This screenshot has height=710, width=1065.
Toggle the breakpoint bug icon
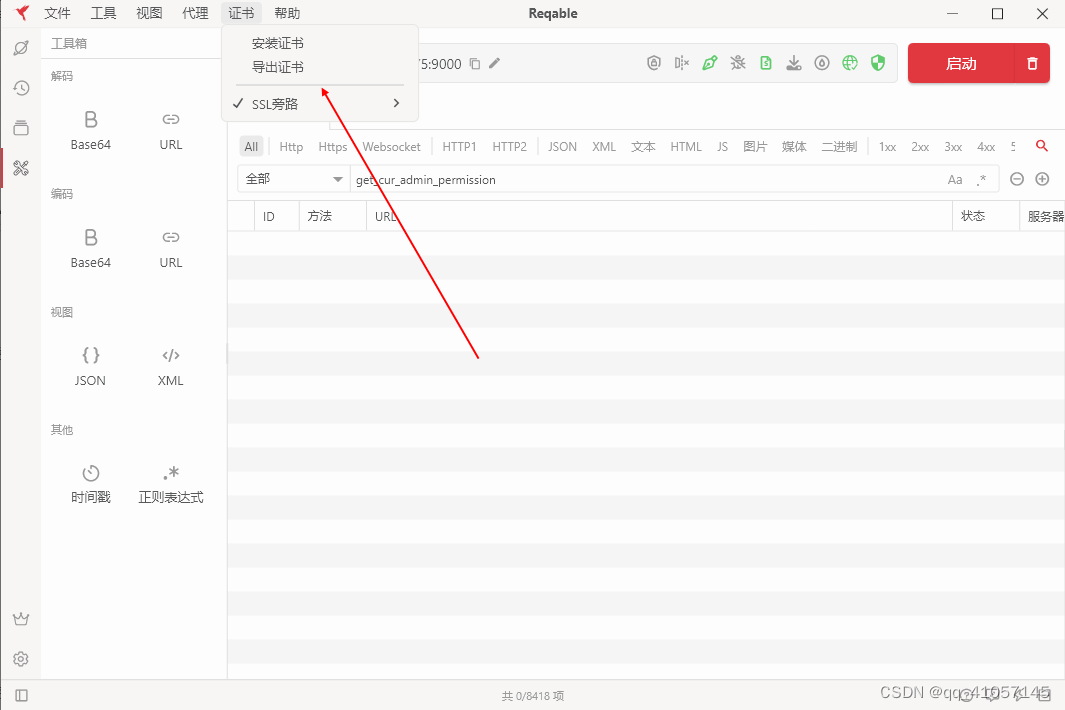coord(738,63)
